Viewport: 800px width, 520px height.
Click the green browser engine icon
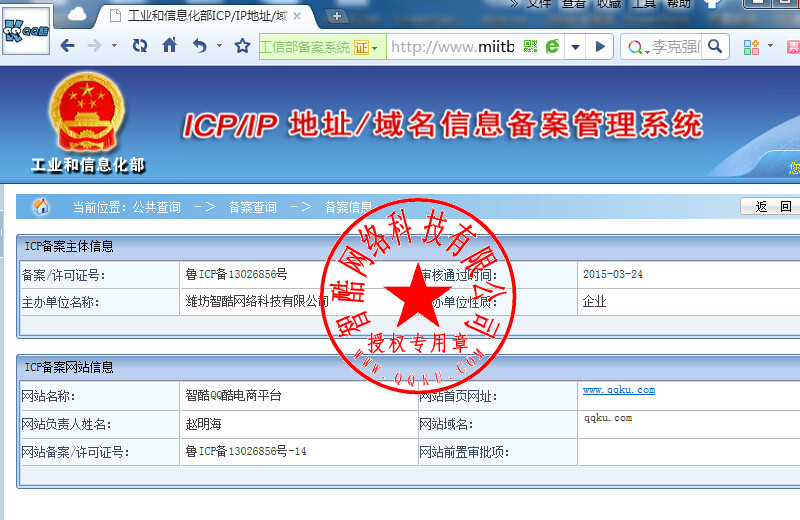click(x=551, y=47)
